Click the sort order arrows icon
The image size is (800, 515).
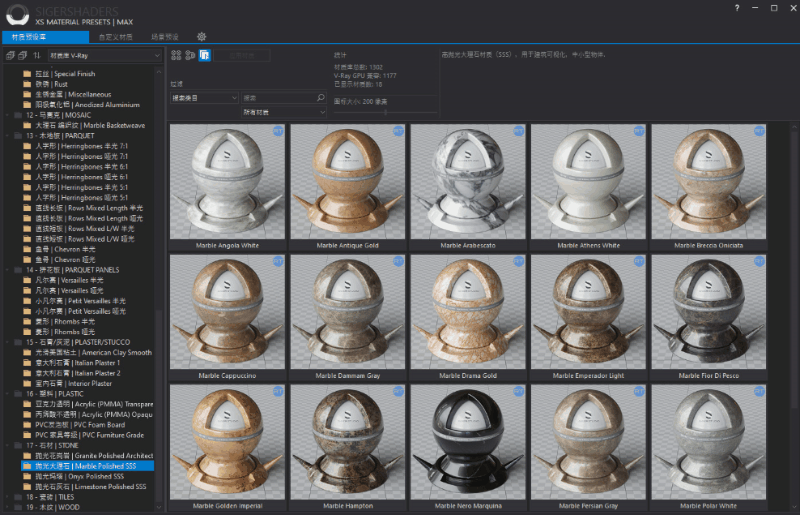[37, 56]
